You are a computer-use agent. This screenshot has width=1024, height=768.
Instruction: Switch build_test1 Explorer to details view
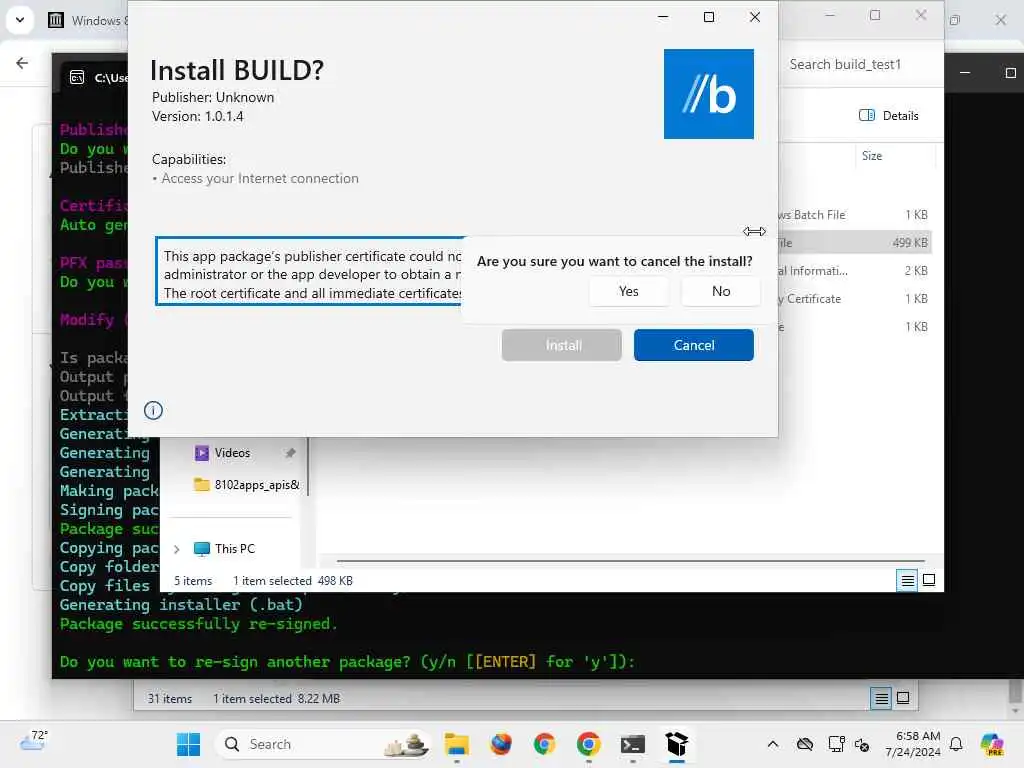pyautogui.click(x=907, y=580)
